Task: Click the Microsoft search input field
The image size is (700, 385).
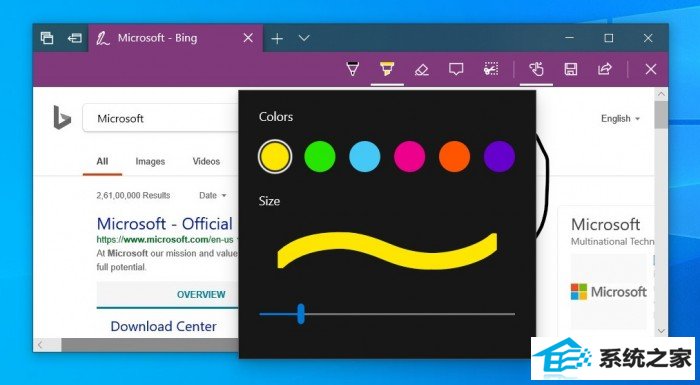Action: [161, 118]
